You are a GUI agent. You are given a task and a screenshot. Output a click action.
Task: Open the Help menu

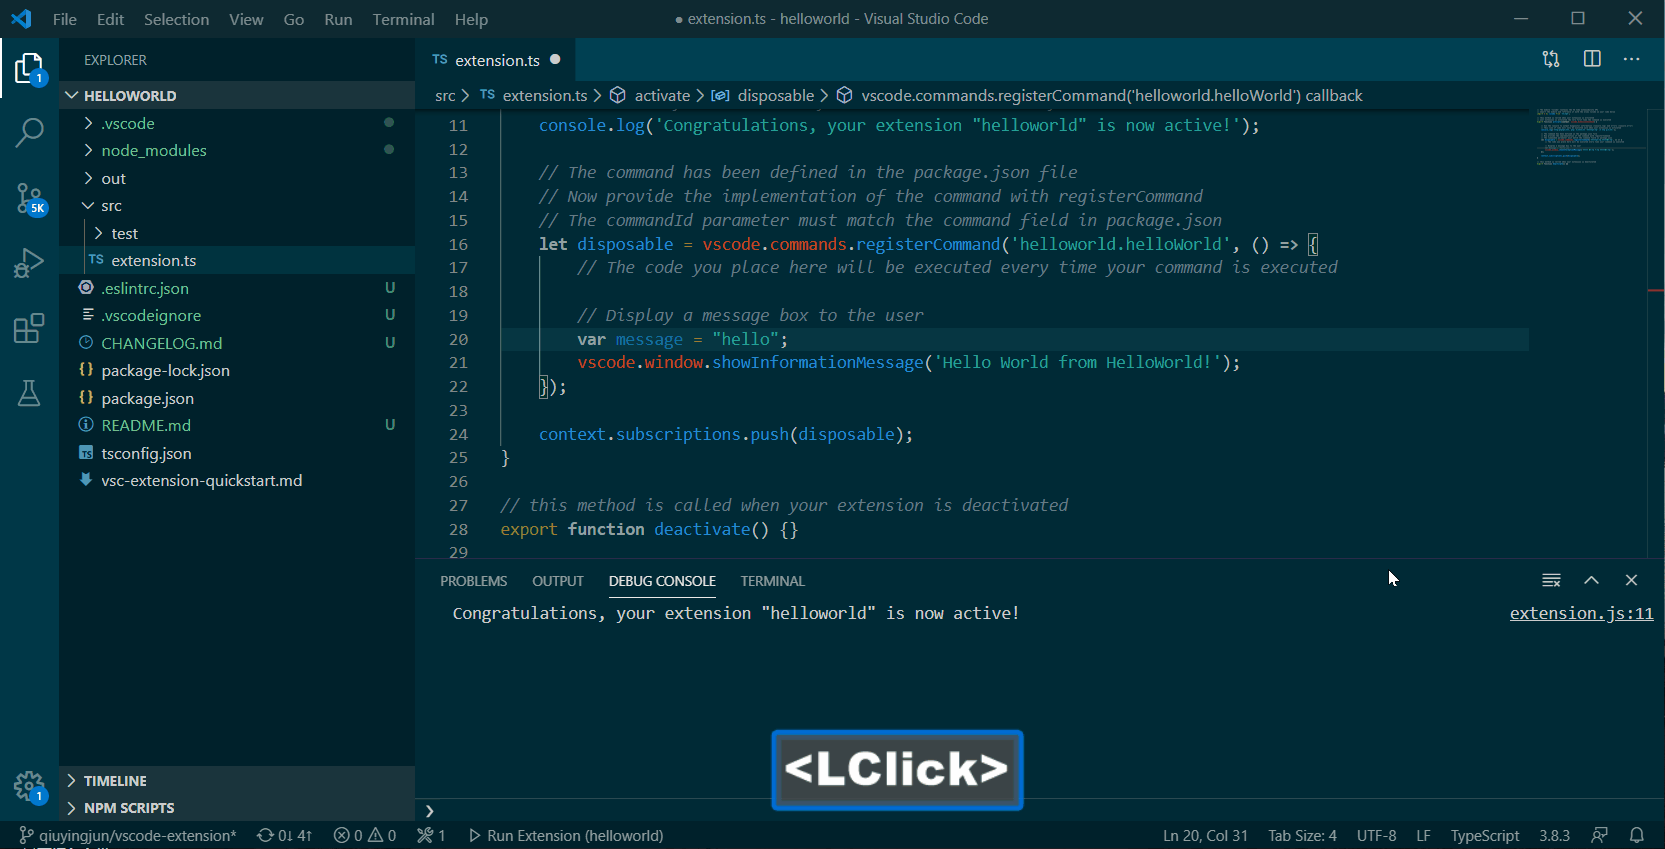[471, 19]
